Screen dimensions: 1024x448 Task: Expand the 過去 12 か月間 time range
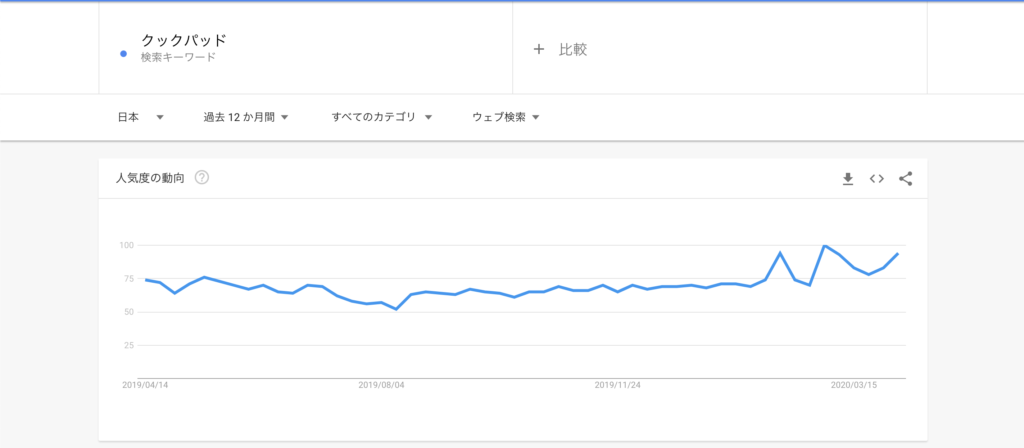[x=246, y=118]
